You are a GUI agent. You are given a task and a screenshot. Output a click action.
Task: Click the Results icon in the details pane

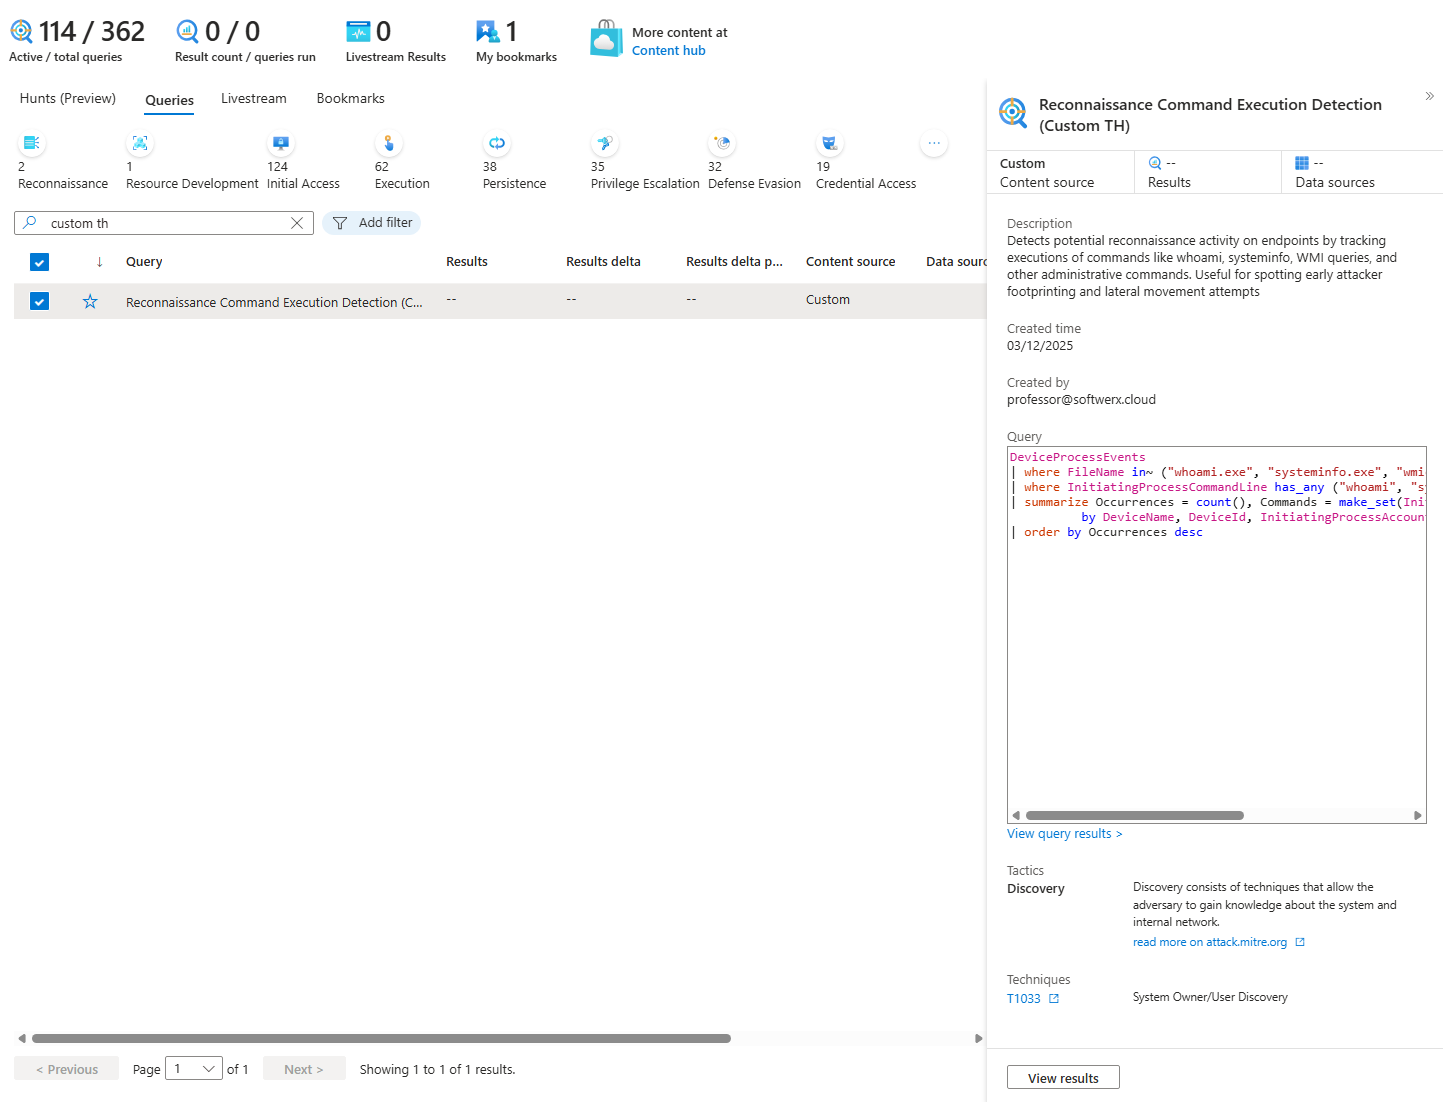[x=1155, y=163]
